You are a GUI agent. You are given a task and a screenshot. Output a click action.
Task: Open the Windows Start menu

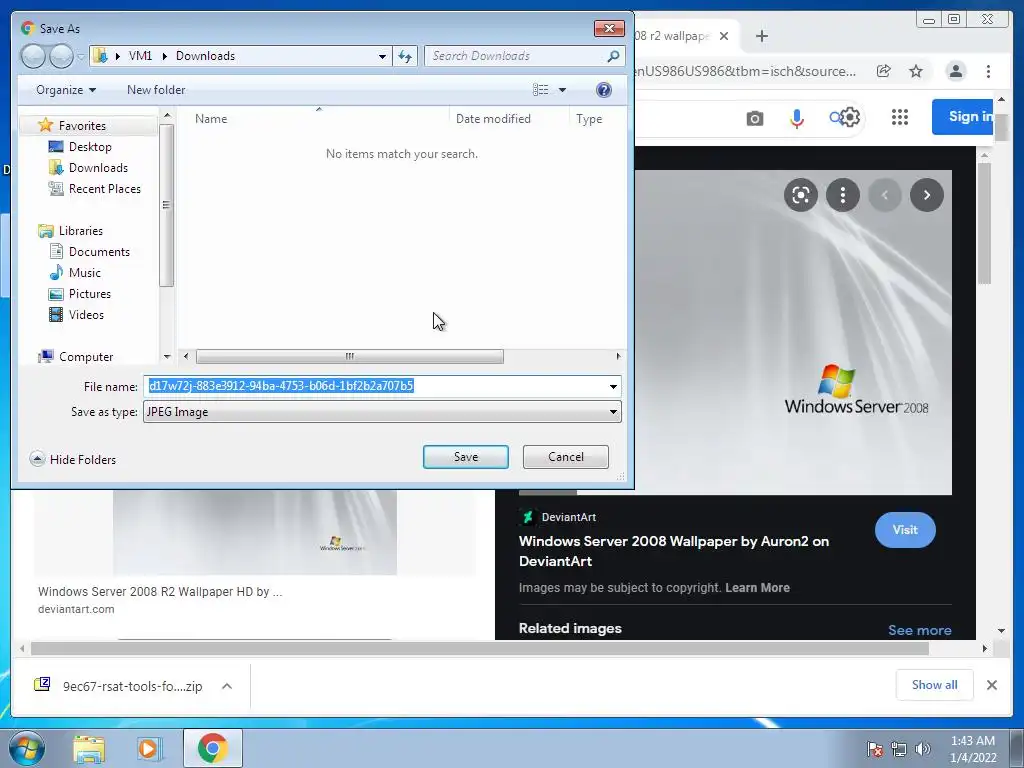(x=27, y=748)
